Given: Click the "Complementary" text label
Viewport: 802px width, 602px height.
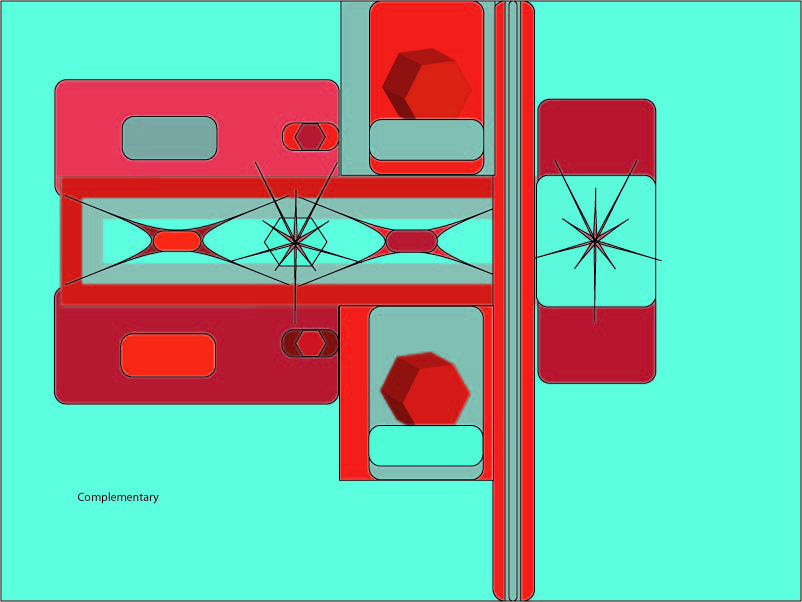Looking at the screenshot, I should click(118, 497).
